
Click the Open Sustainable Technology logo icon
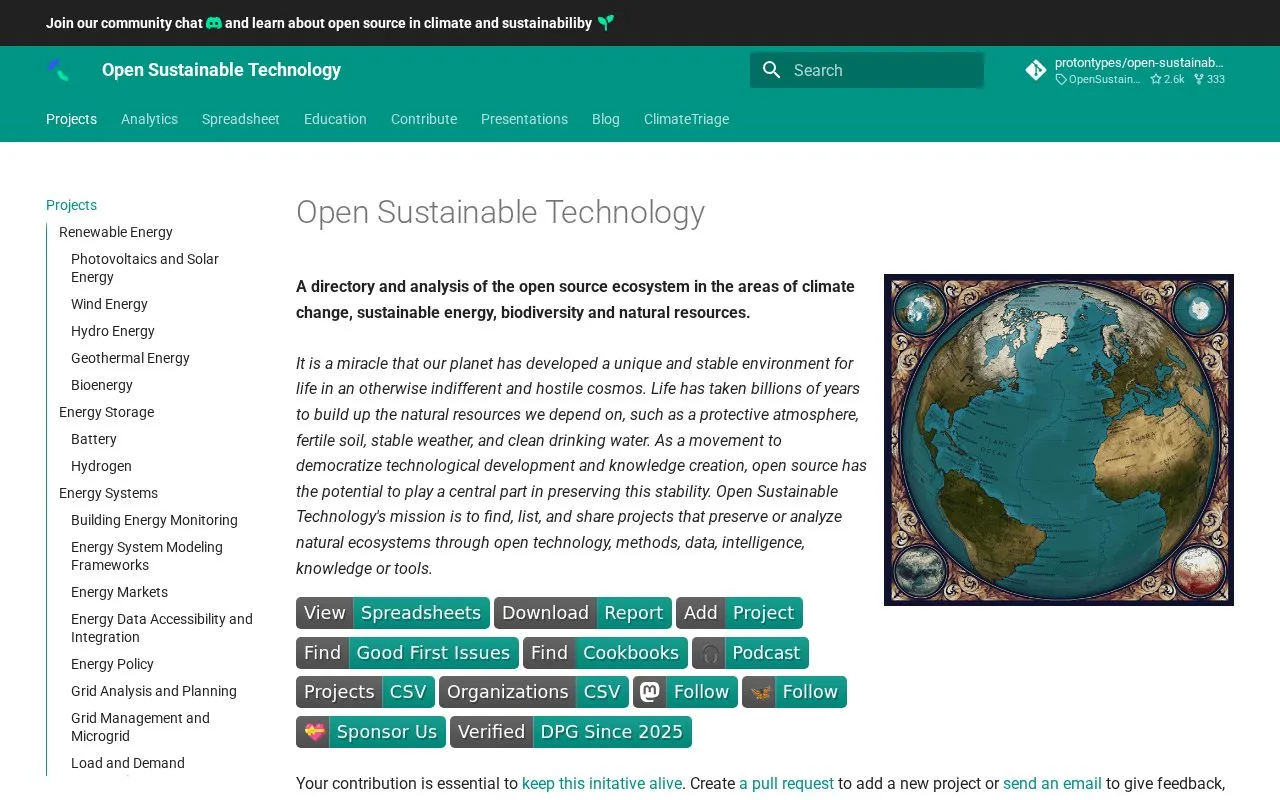(58, 70)
